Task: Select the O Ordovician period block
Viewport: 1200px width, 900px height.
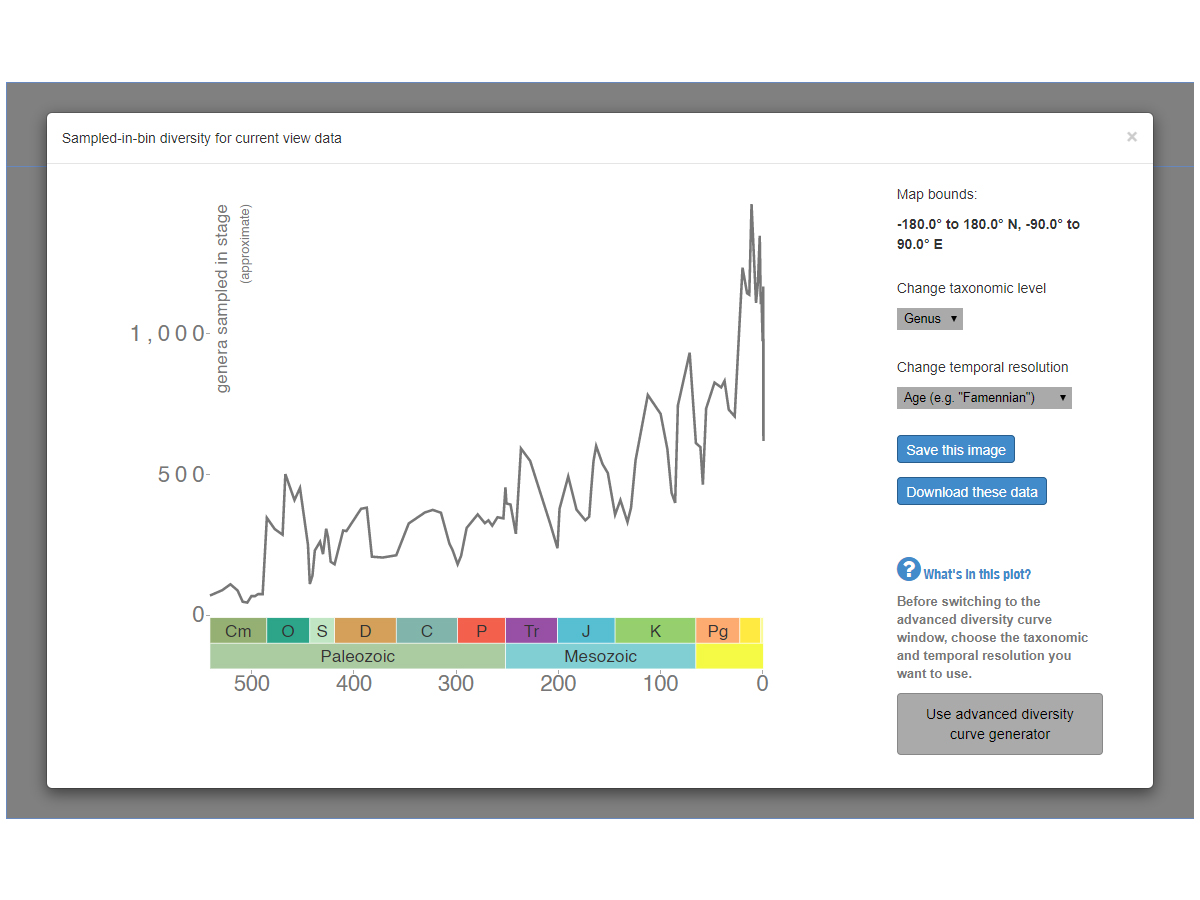Action: pos(288,631)
